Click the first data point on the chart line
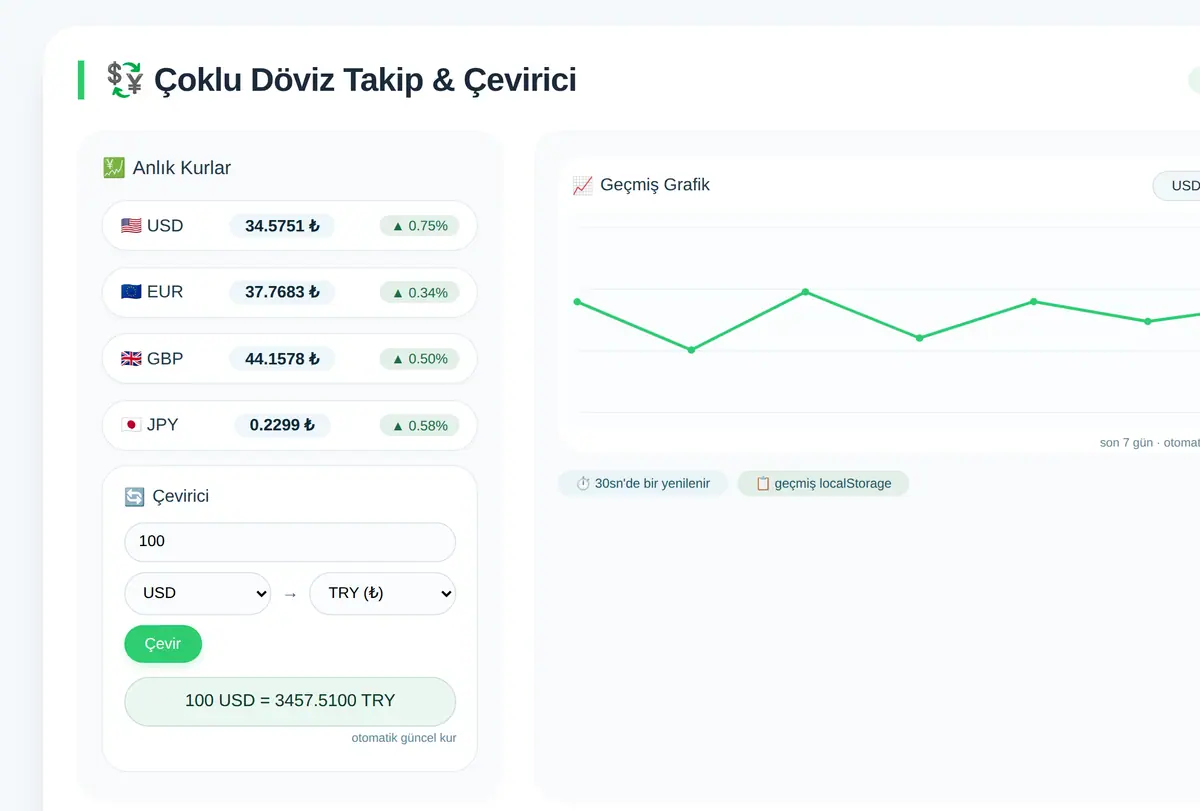The height and width of the screenshot is (811, 1200). click(x=577, y=302)
